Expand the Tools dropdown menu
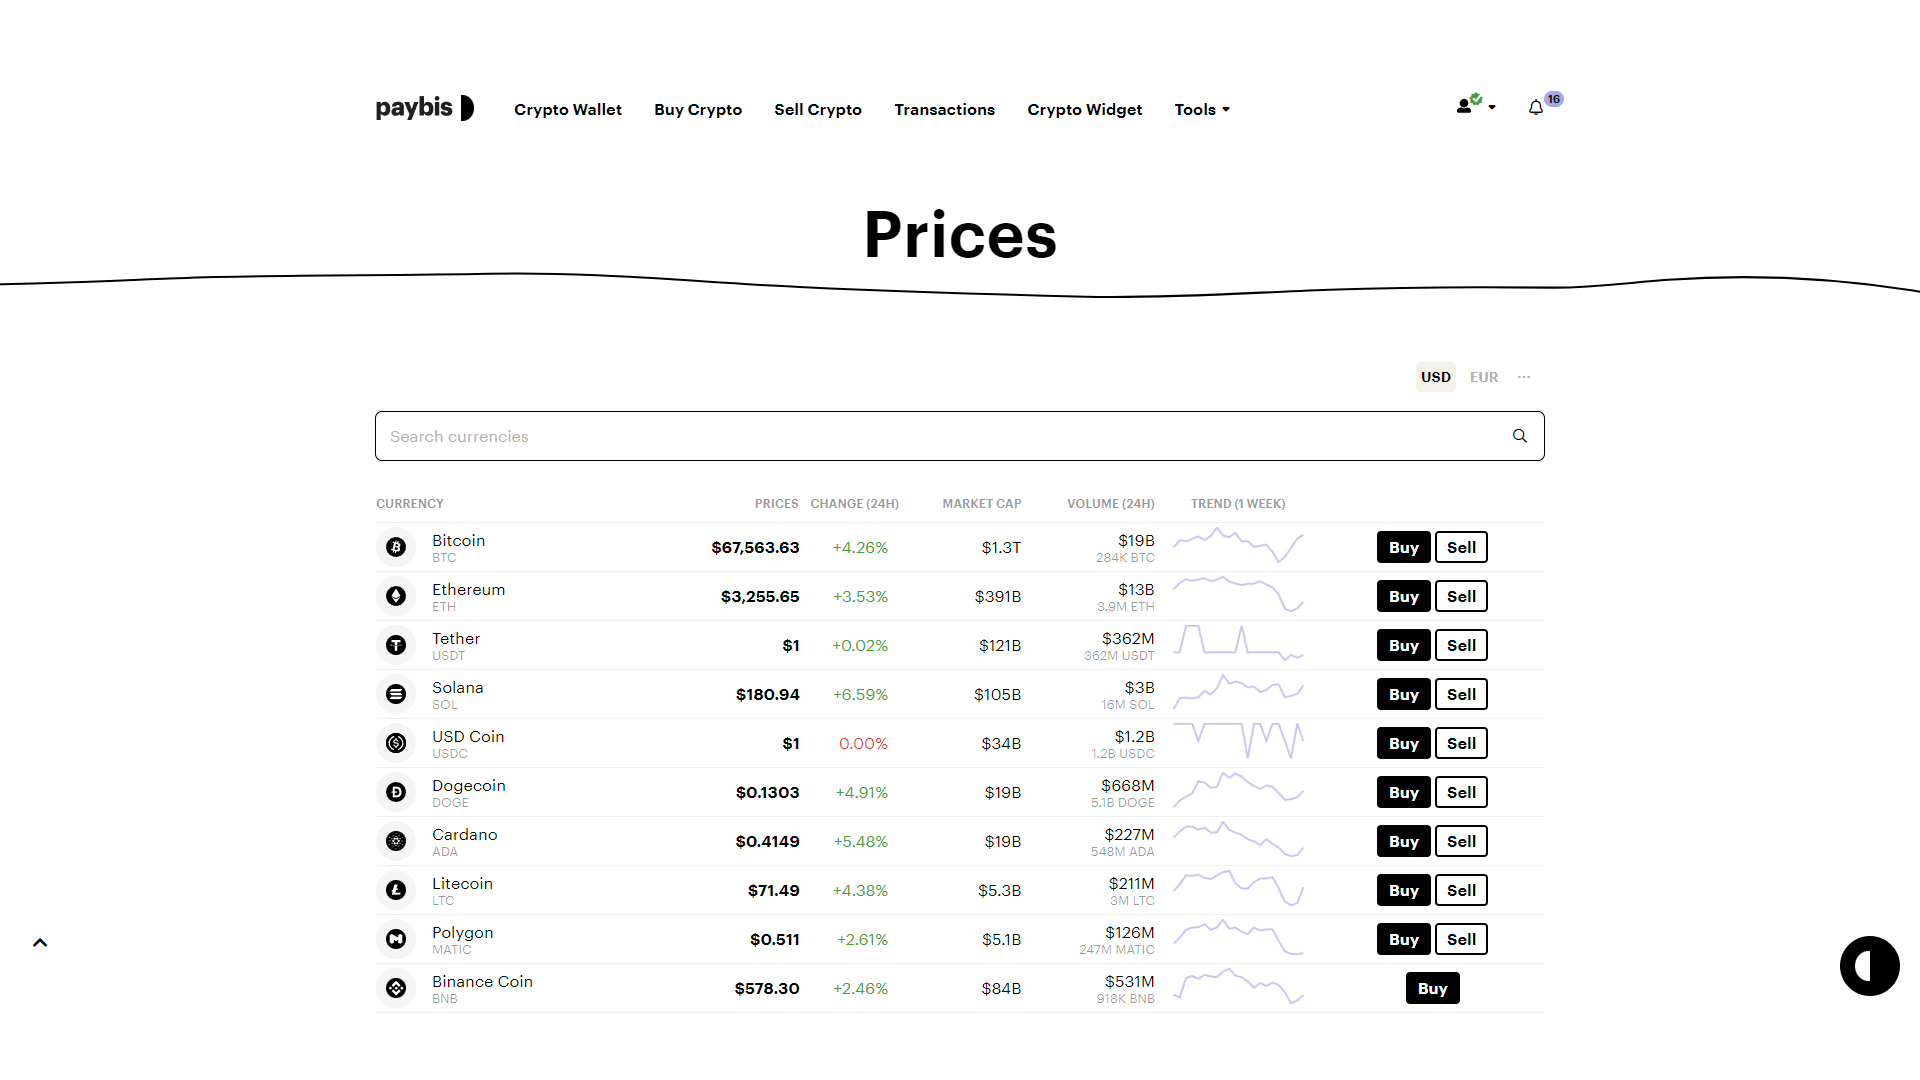 pyautogui.click(x=1200, y=108)
